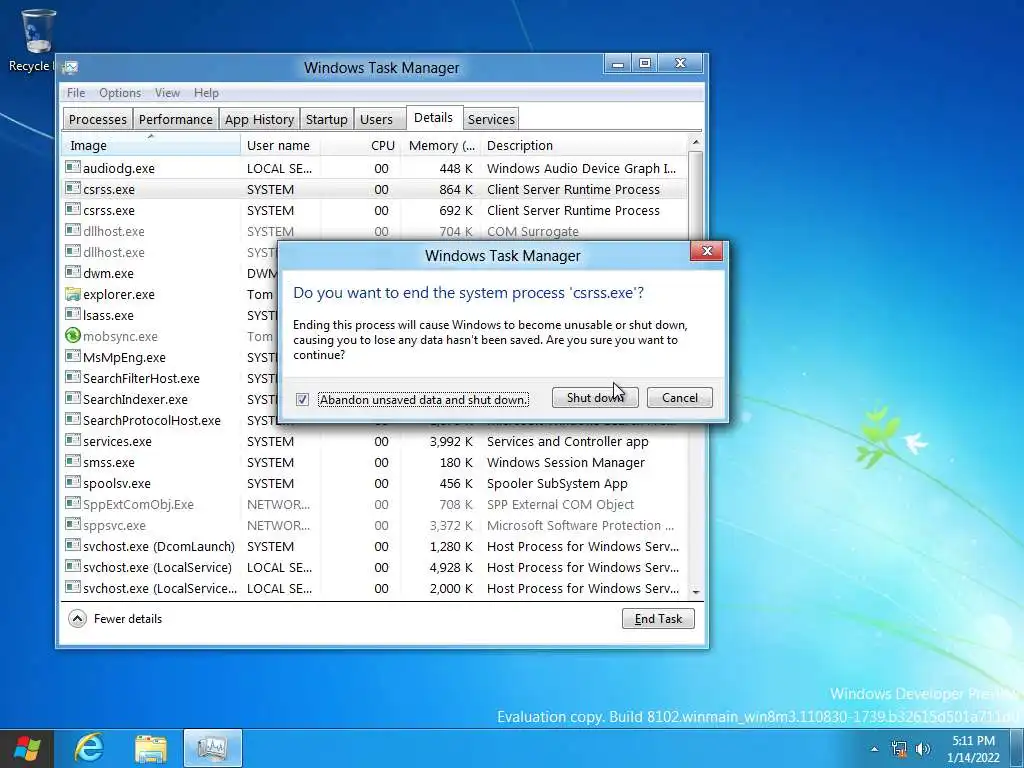Click the lsass.exe process icon

point(72,315)
